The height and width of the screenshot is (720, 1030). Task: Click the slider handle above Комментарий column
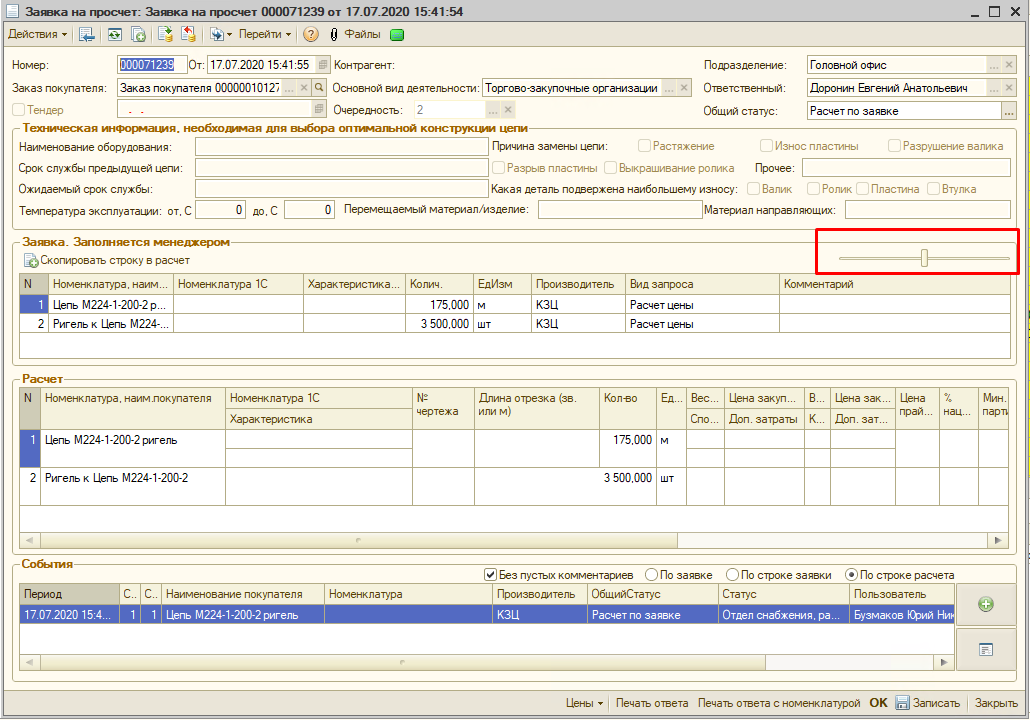pyautogui.click(x=924, y=258)
